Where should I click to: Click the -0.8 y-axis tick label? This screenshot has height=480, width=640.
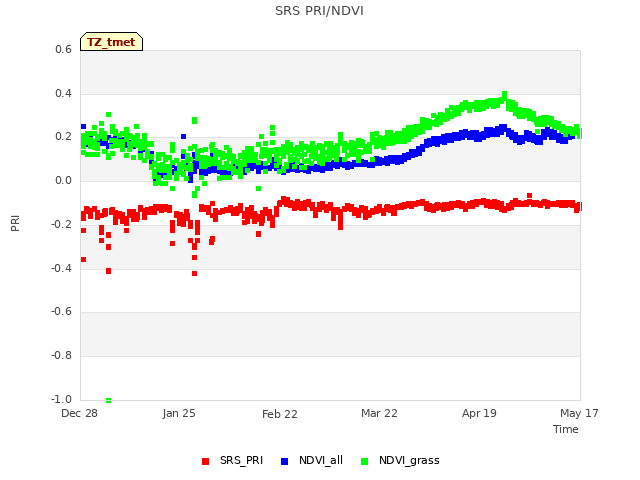[x=61, y=356]
